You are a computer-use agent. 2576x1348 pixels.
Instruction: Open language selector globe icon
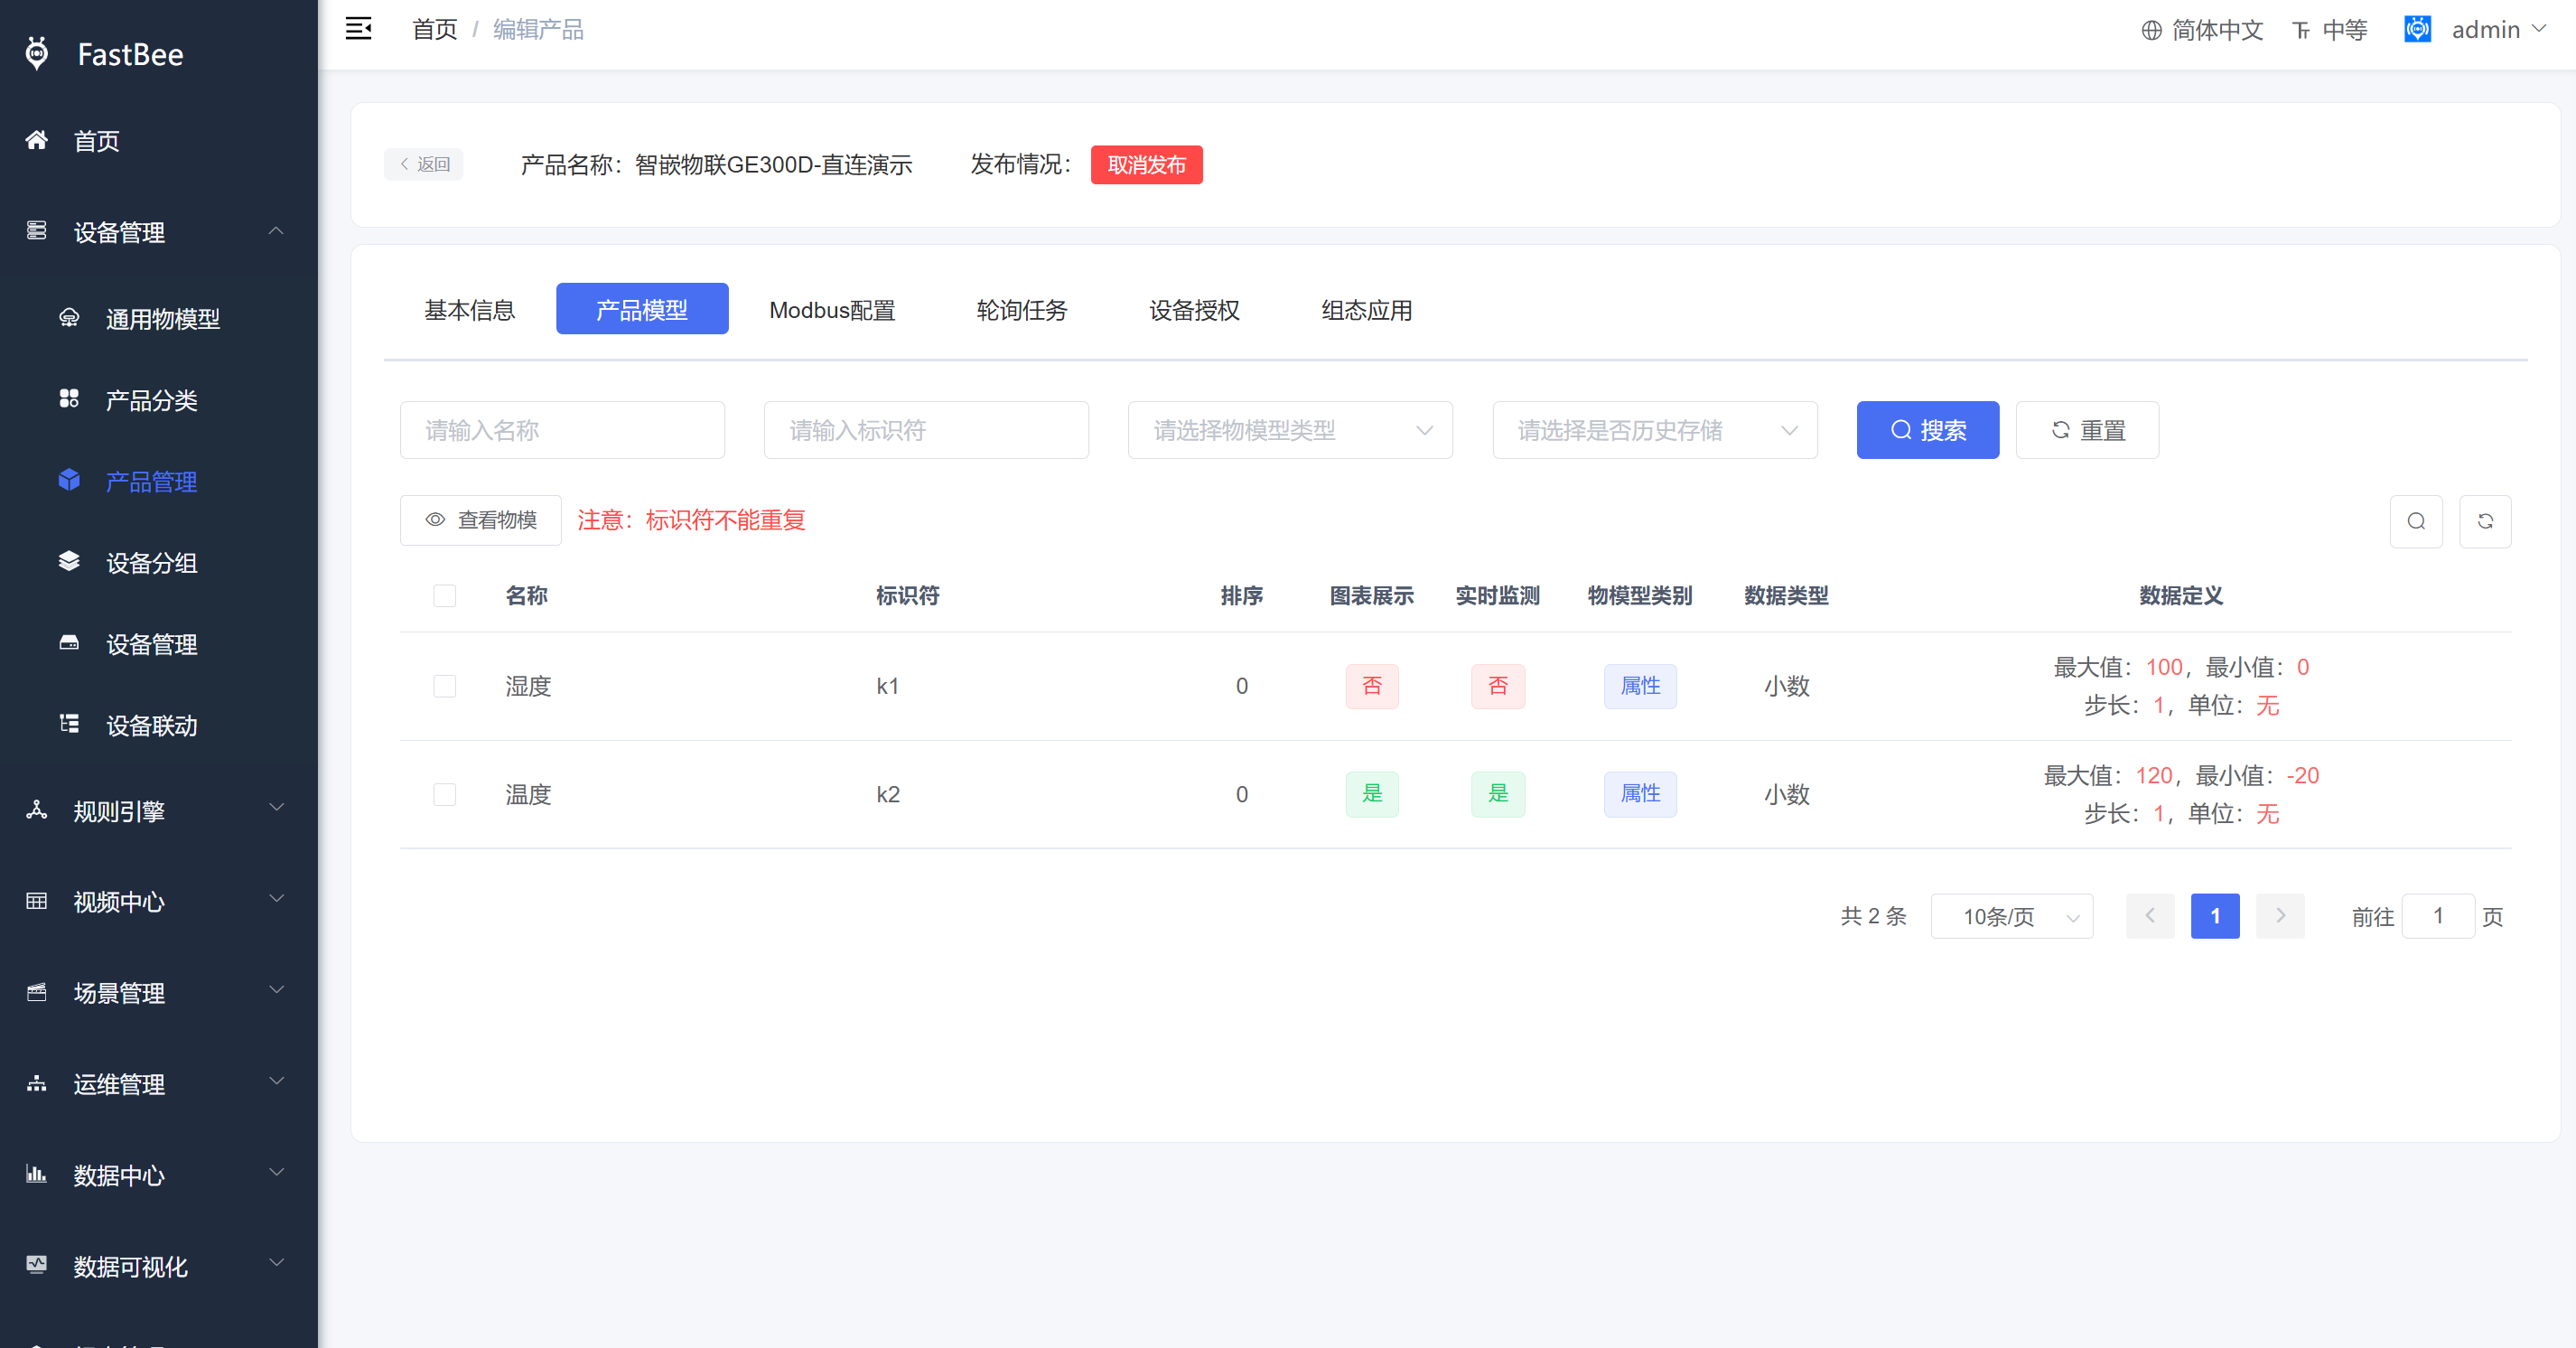(x=2151, y=30)
